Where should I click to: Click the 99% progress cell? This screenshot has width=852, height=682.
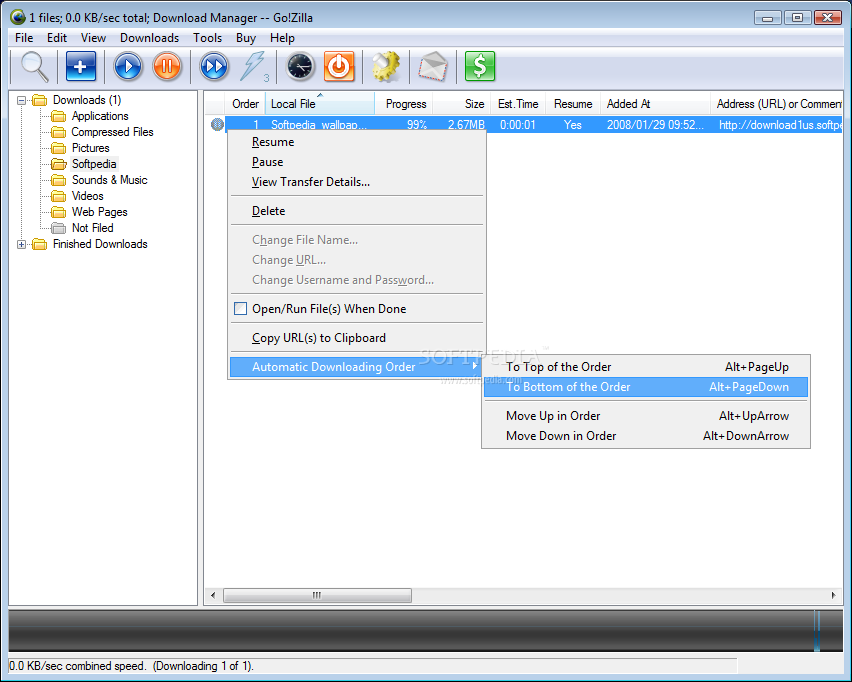417,124
